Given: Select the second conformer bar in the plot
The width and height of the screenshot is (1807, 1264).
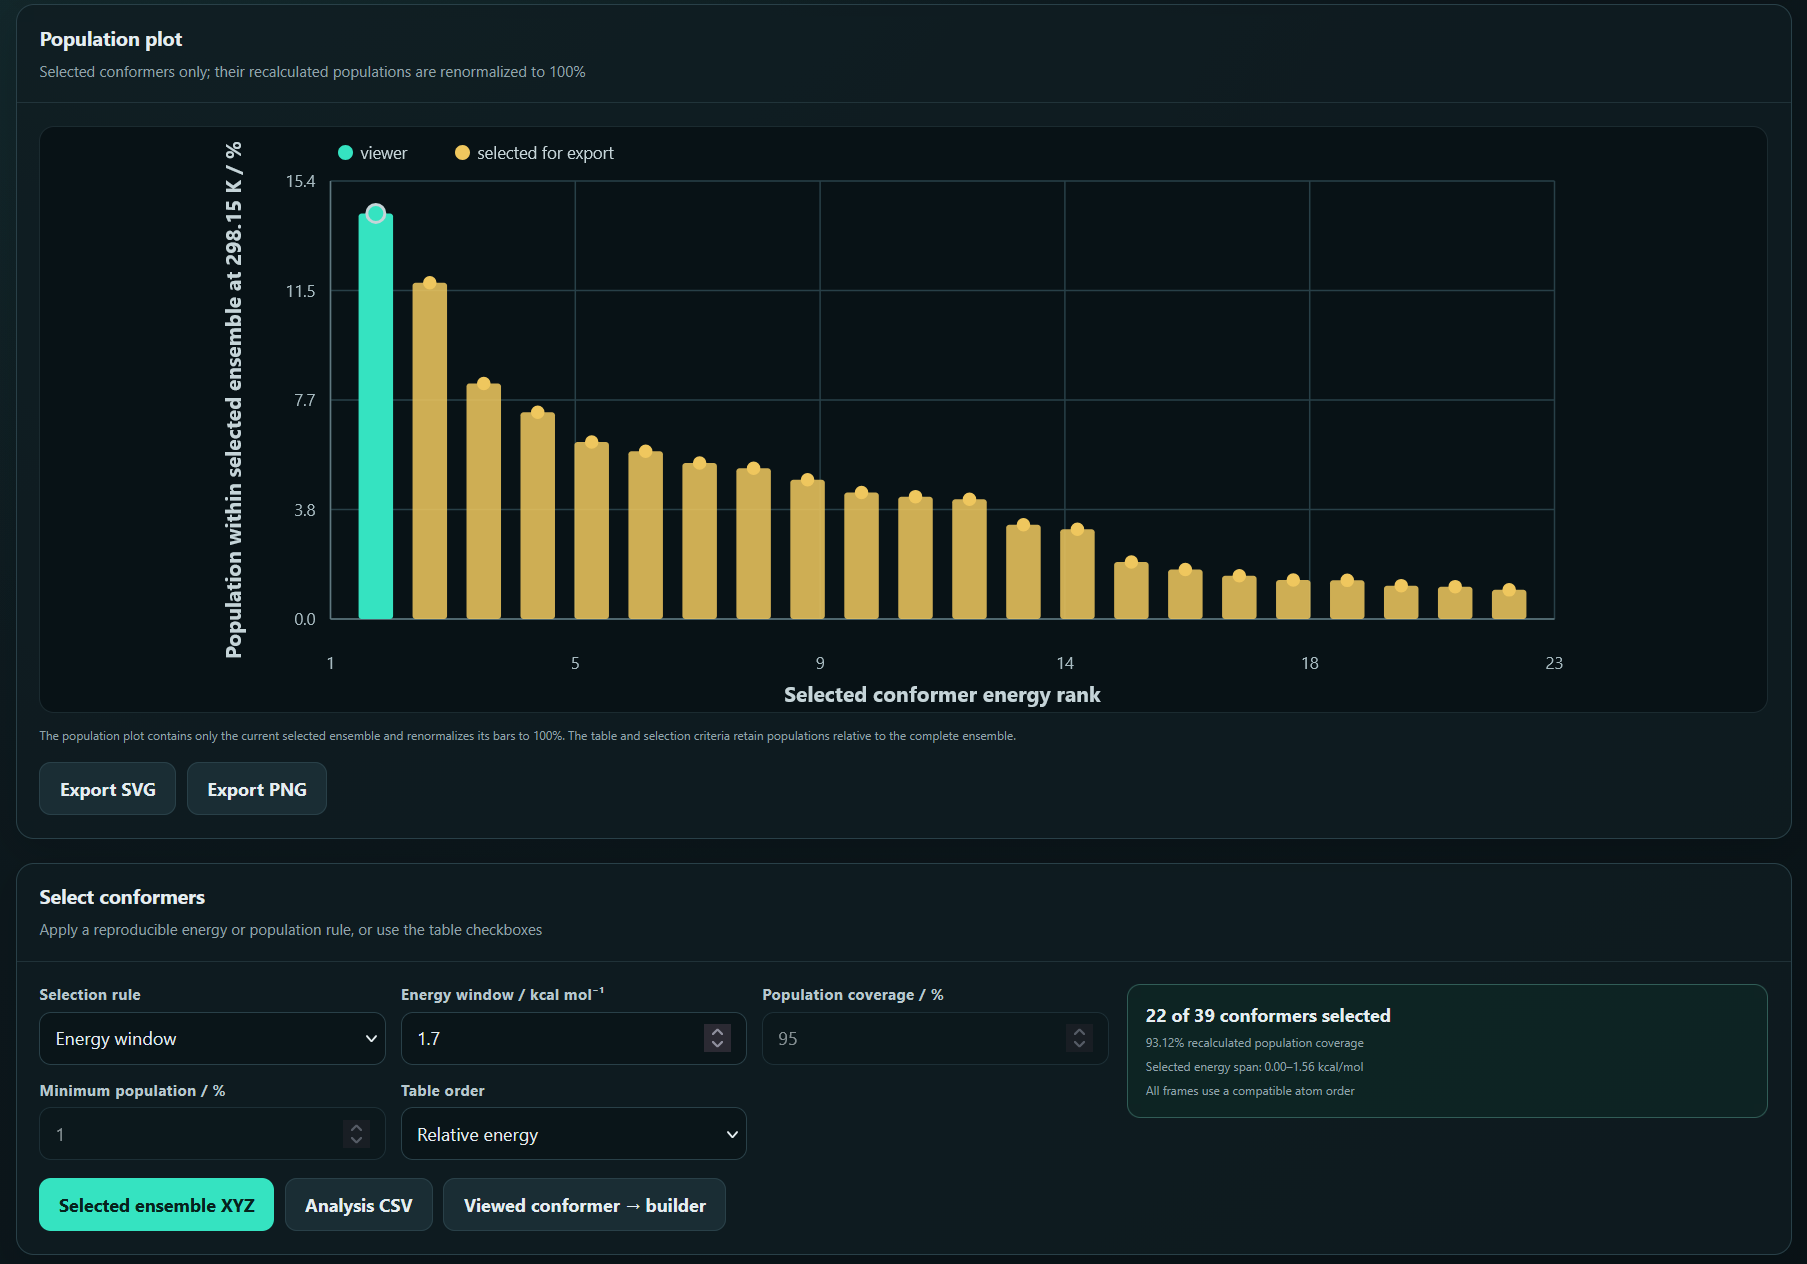Looking at the screenshot, I should coord(430,451).
